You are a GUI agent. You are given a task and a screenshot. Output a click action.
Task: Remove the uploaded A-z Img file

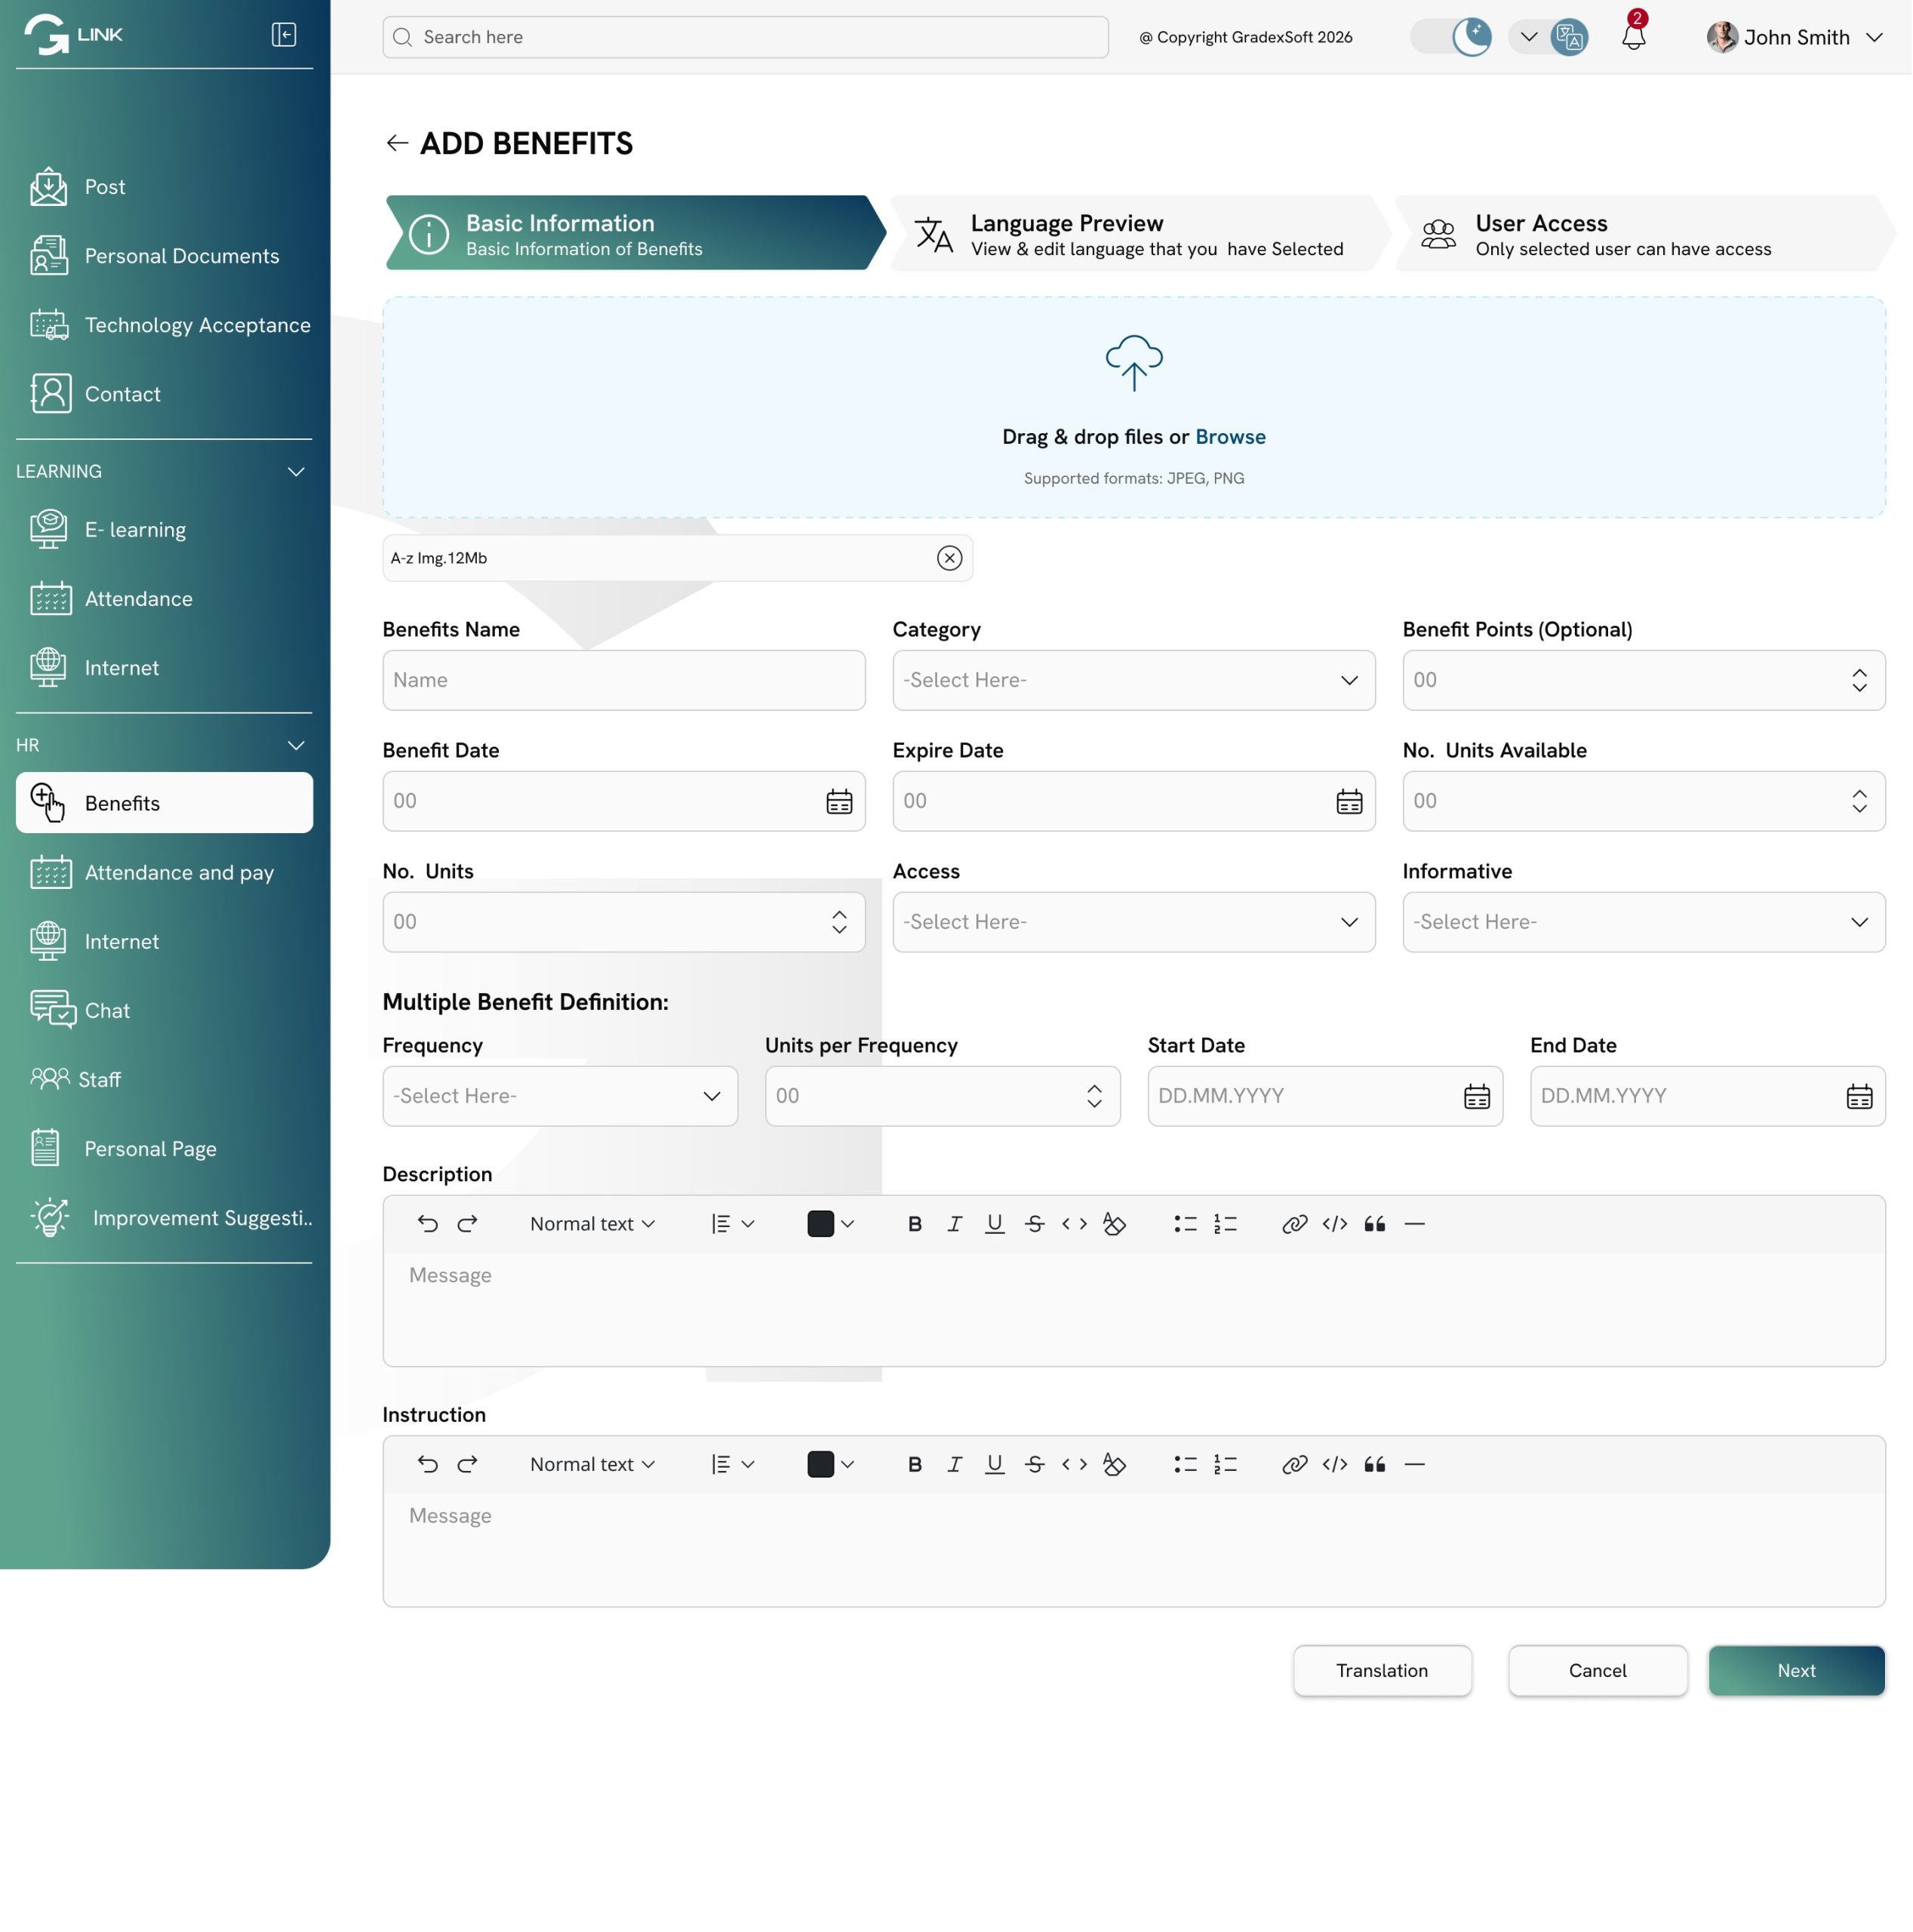949,558
